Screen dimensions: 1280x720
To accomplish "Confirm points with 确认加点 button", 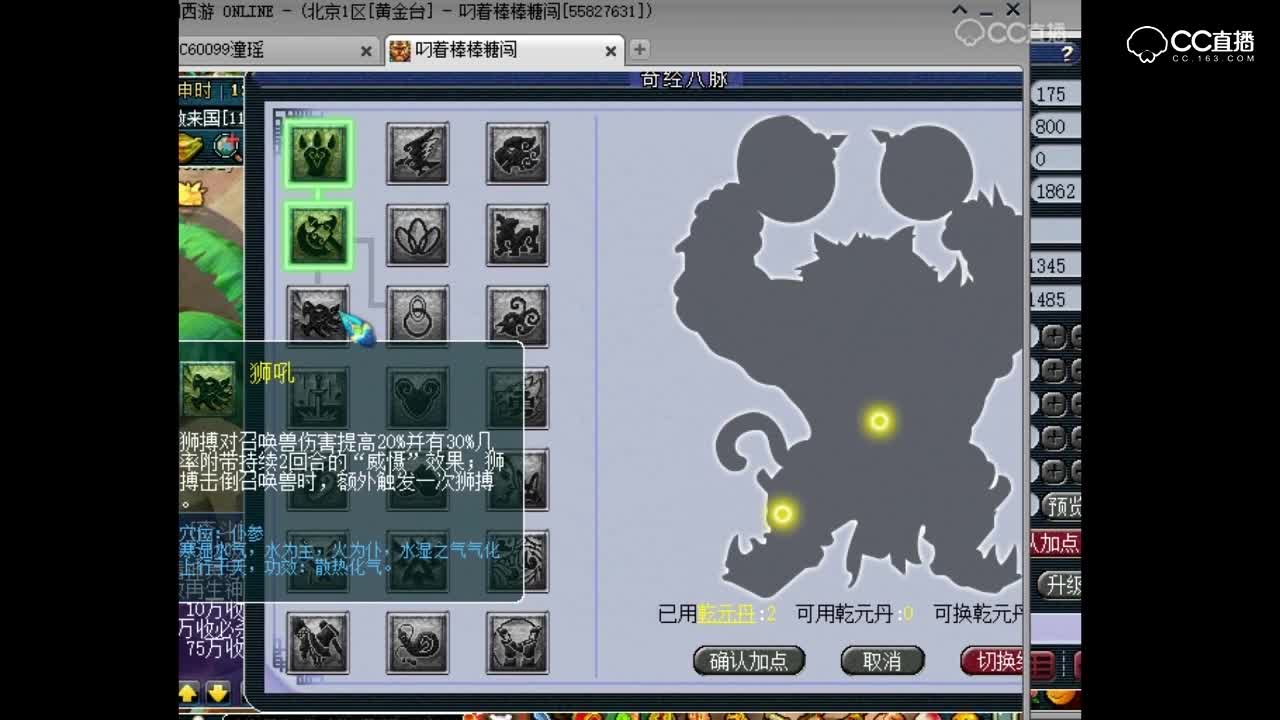I will pos(749,661).
